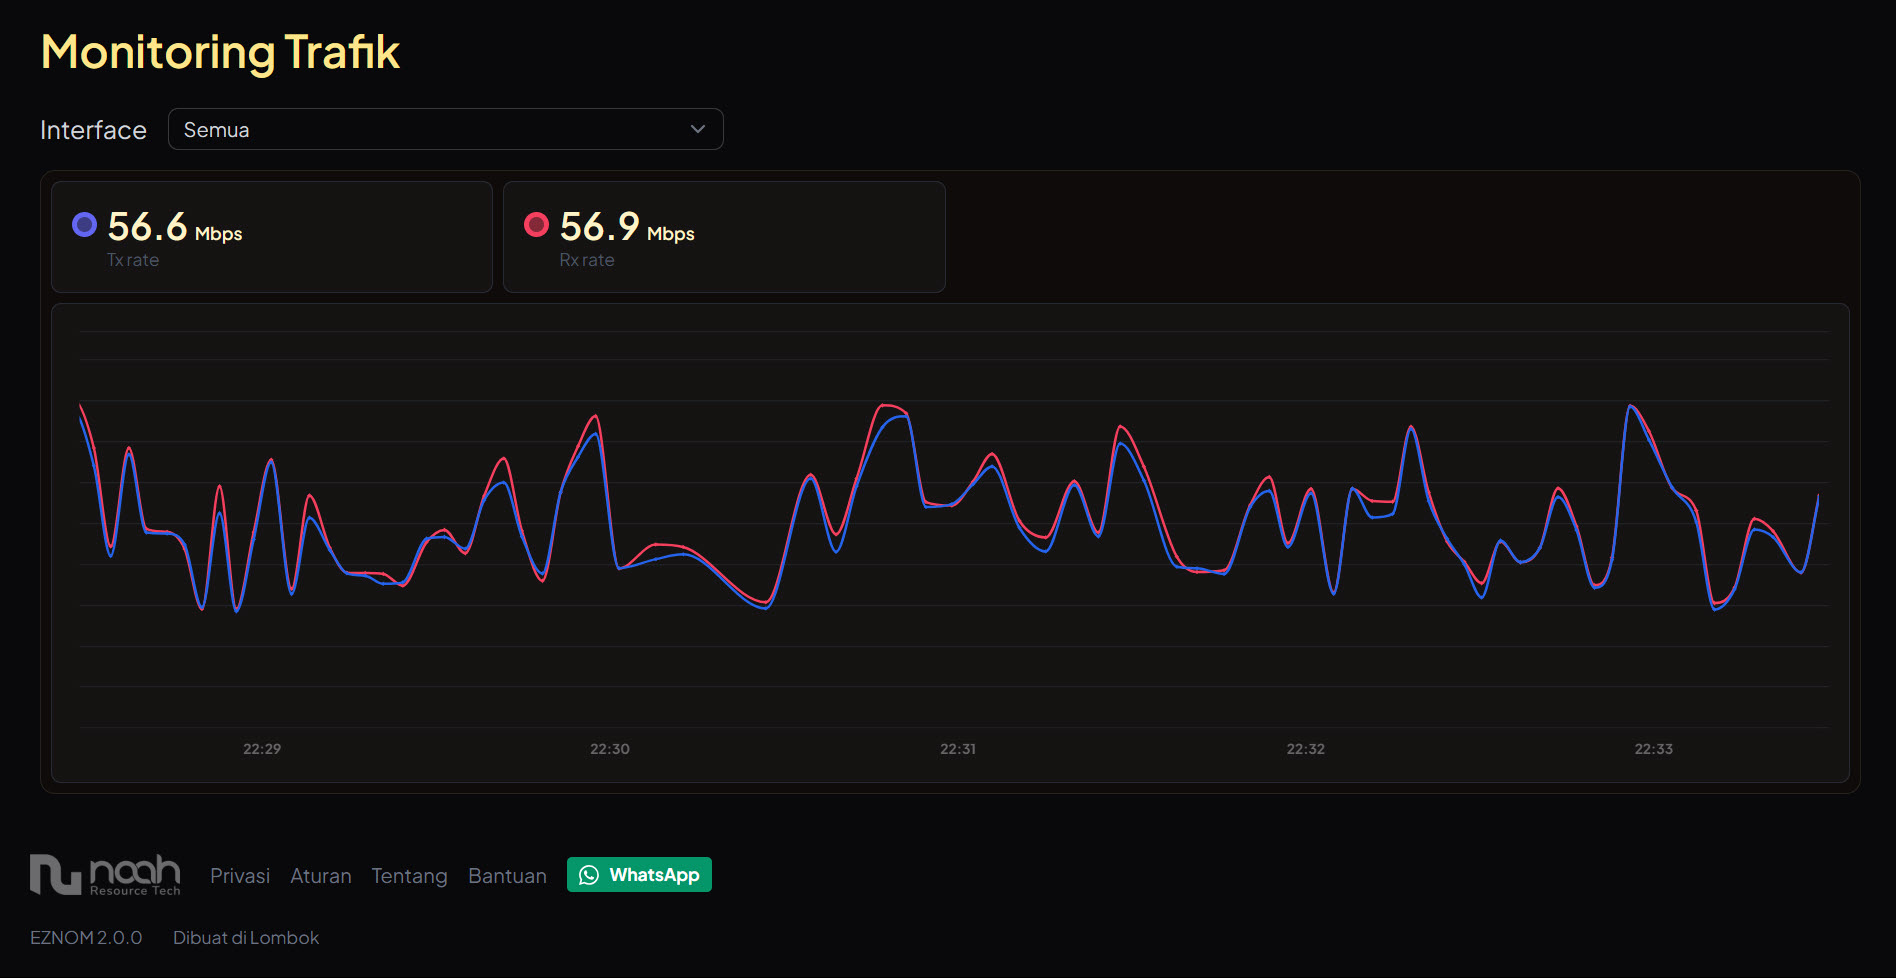Open the Privasi page
The width and height of the screenshot is (1896, 978).
pyautogui.click(x=239, y=875)
